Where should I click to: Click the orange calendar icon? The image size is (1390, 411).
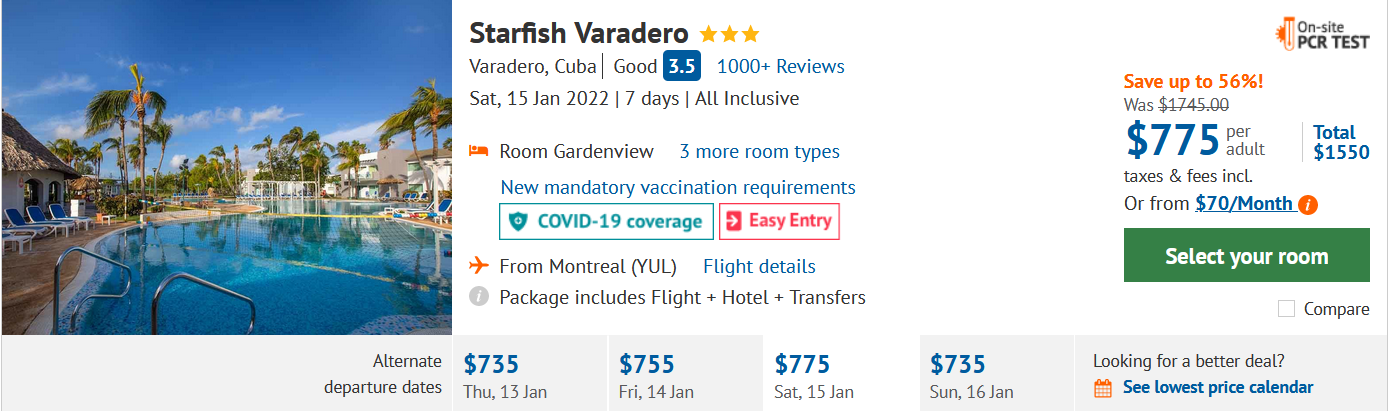coord(1103,388)
